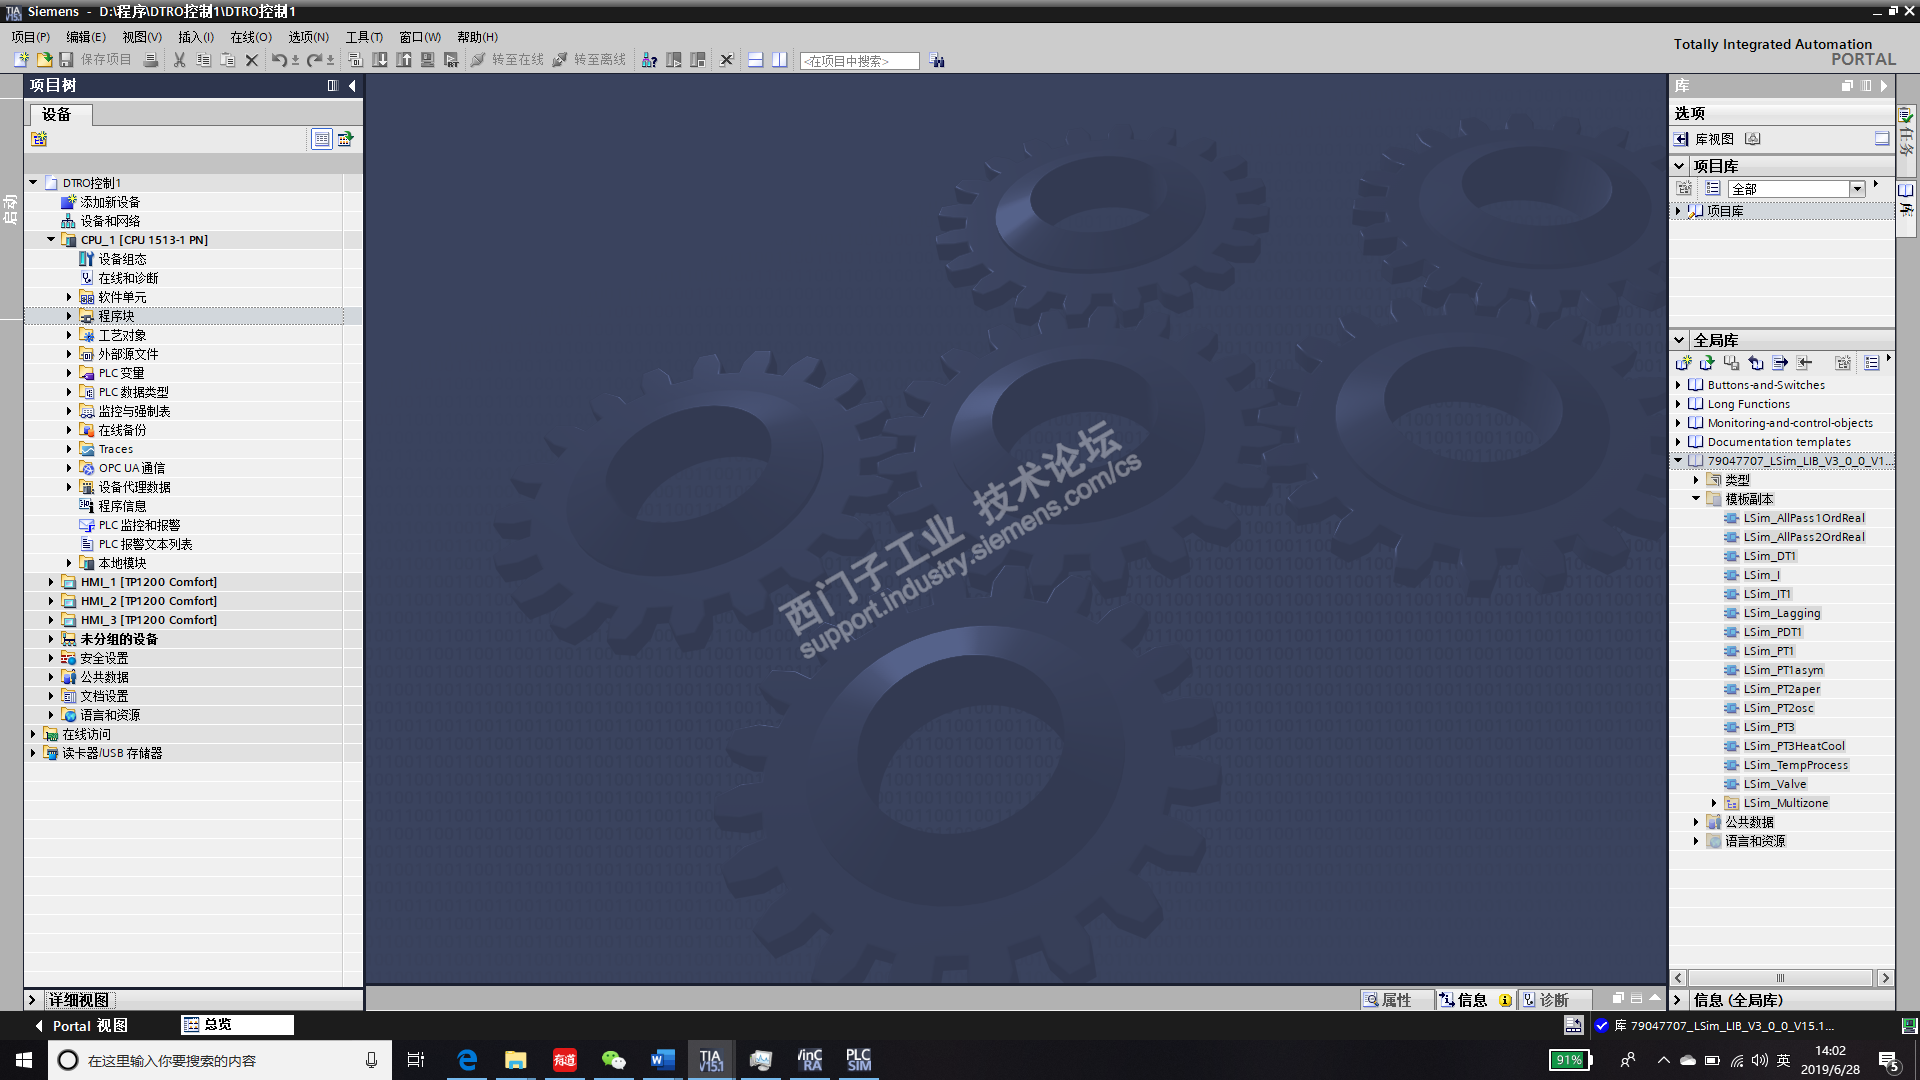
Task: Open the 全部 filter dropdown
Action: (1857, 189)
